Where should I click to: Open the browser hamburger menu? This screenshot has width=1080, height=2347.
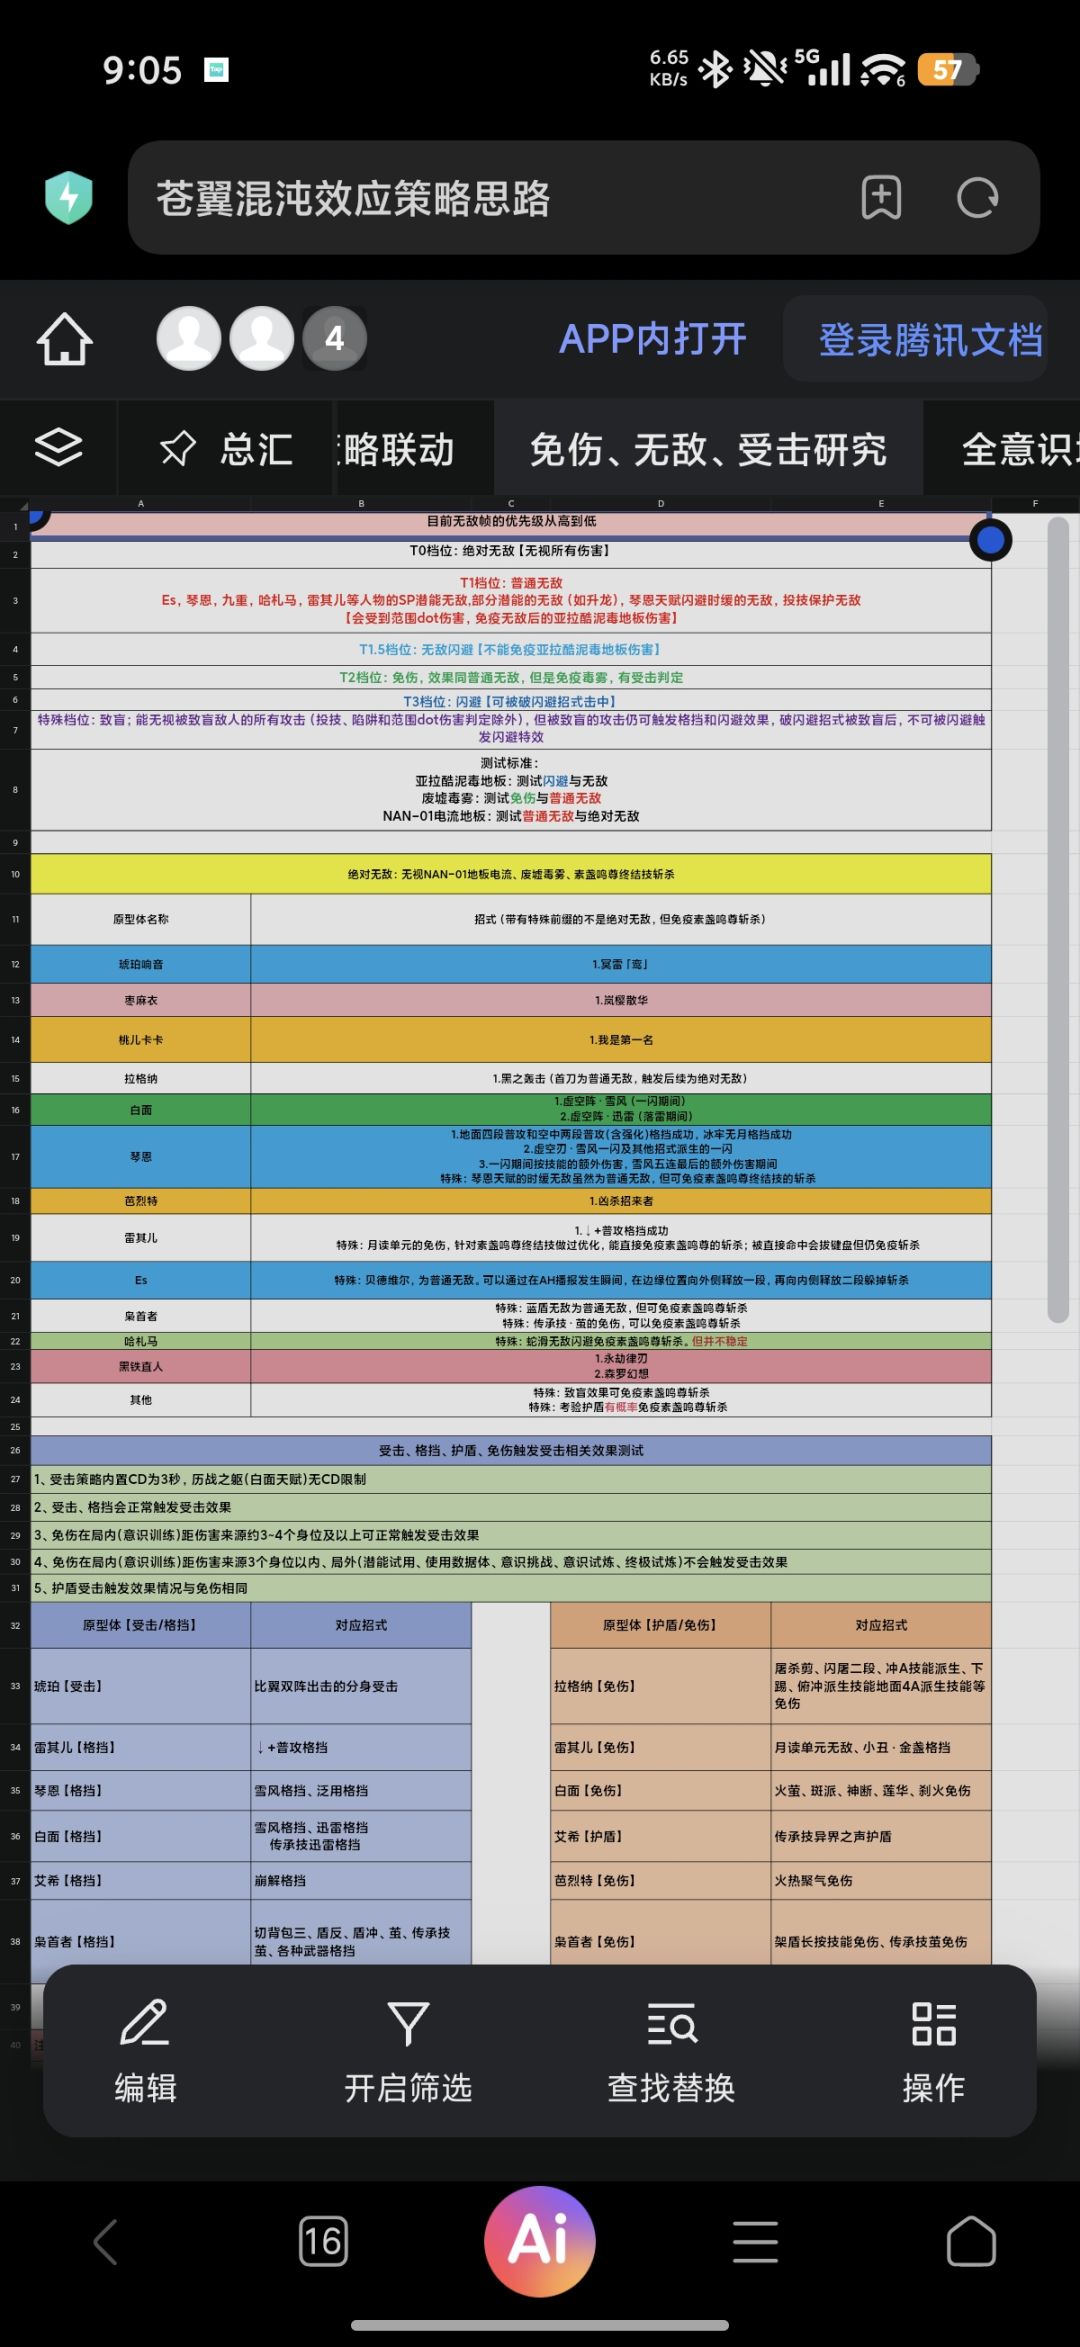click(x=755, y=2241)
